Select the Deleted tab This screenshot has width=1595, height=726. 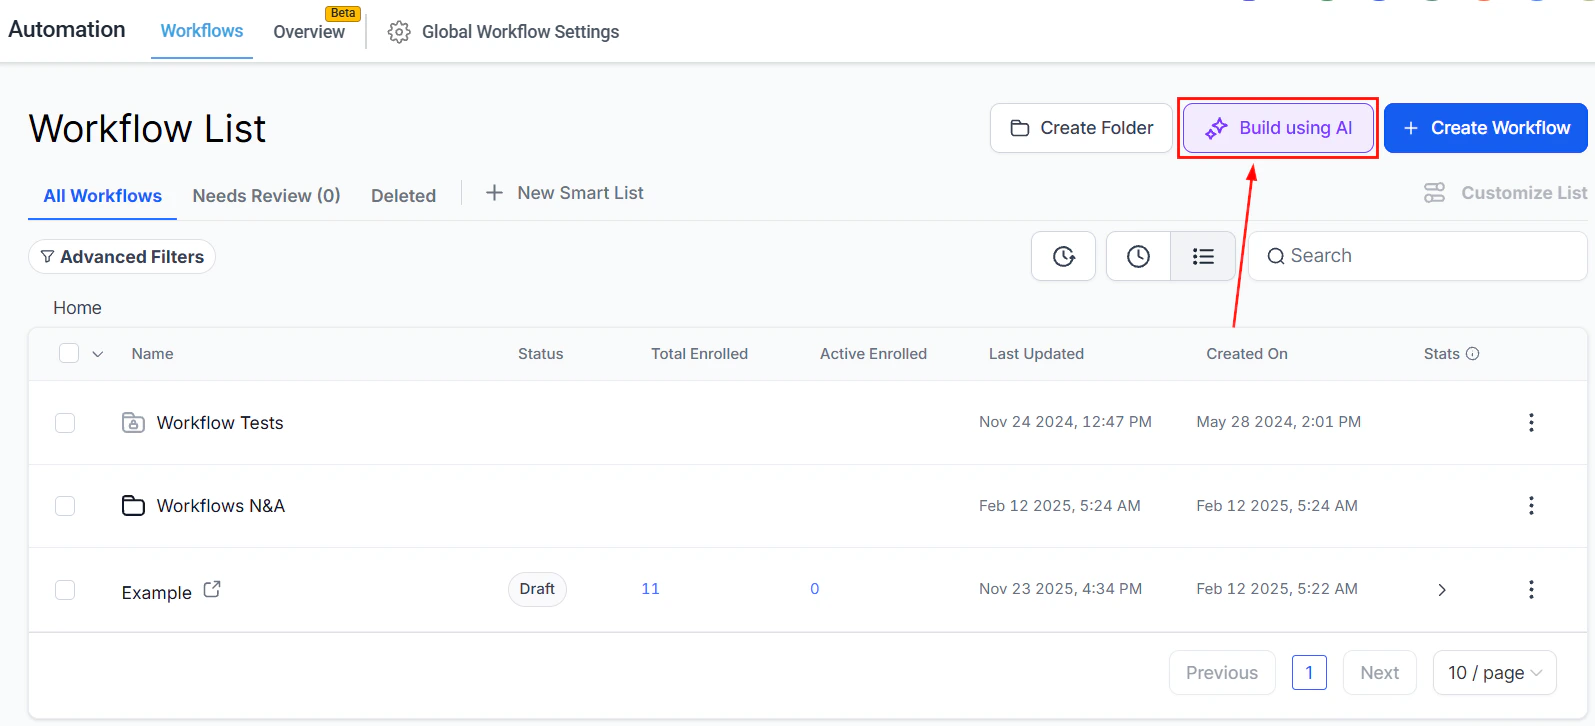pos(403,196)
